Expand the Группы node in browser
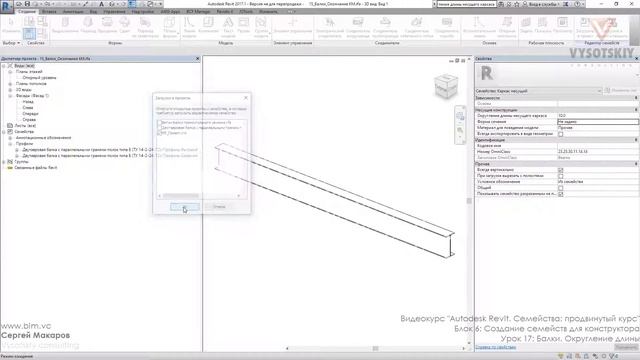The height and width of the screenshot is (360, 640). [x=4, y=162]
